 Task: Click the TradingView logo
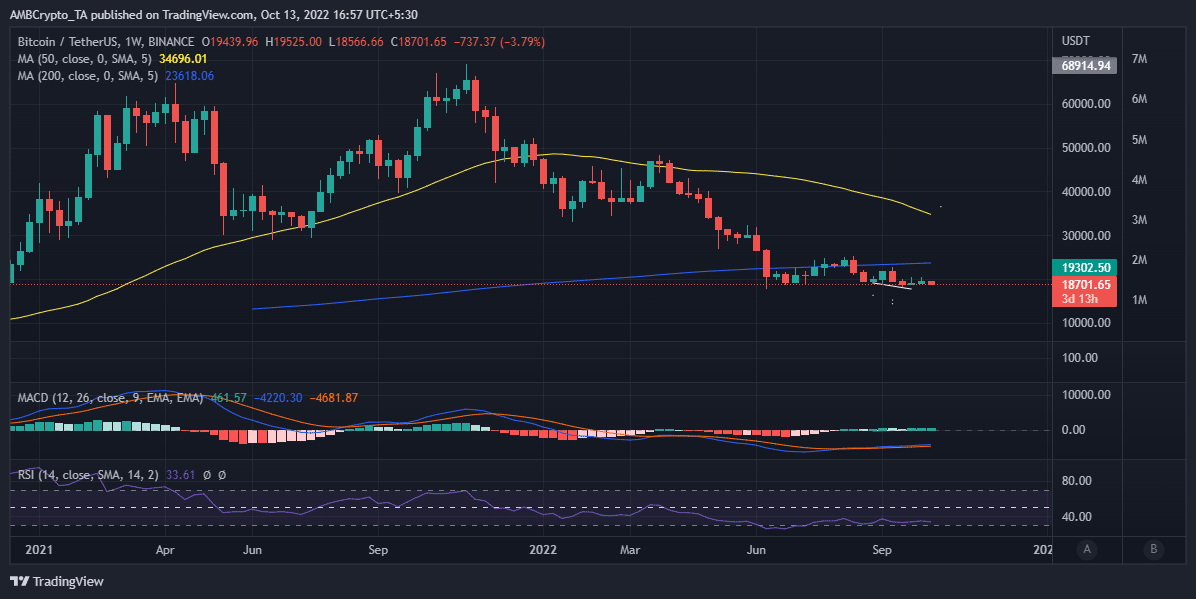57,581
